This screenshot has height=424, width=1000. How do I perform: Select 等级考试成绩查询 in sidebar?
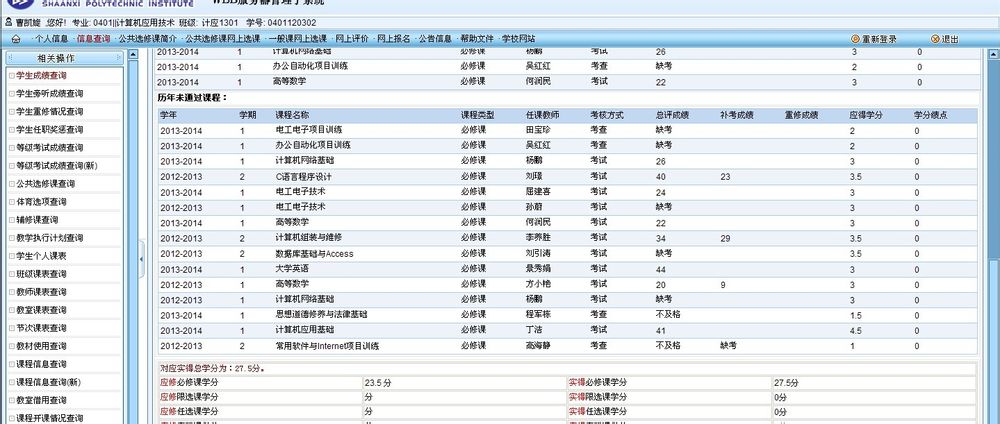49,148
